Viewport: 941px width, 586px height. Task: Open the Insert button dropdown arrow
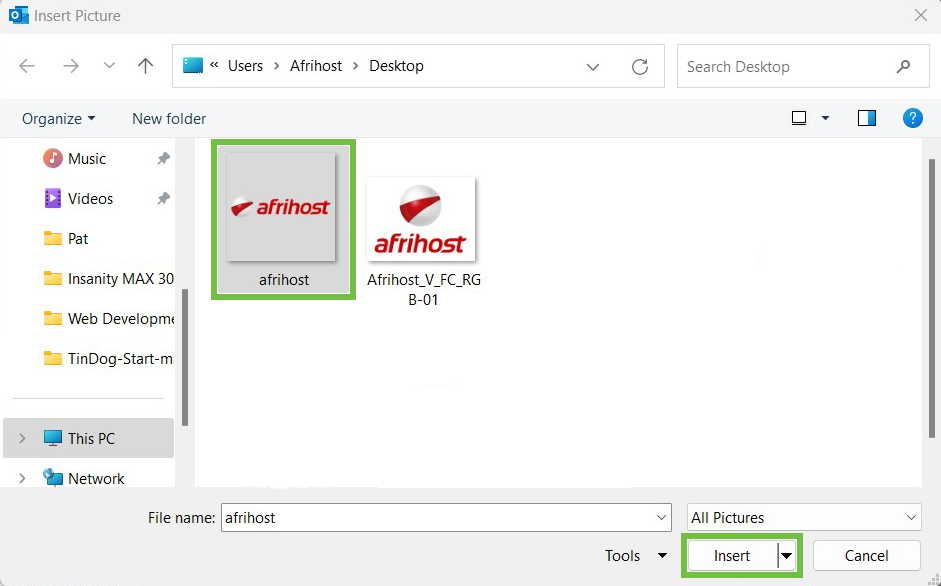pyautogui.click(x=787, y=556)
